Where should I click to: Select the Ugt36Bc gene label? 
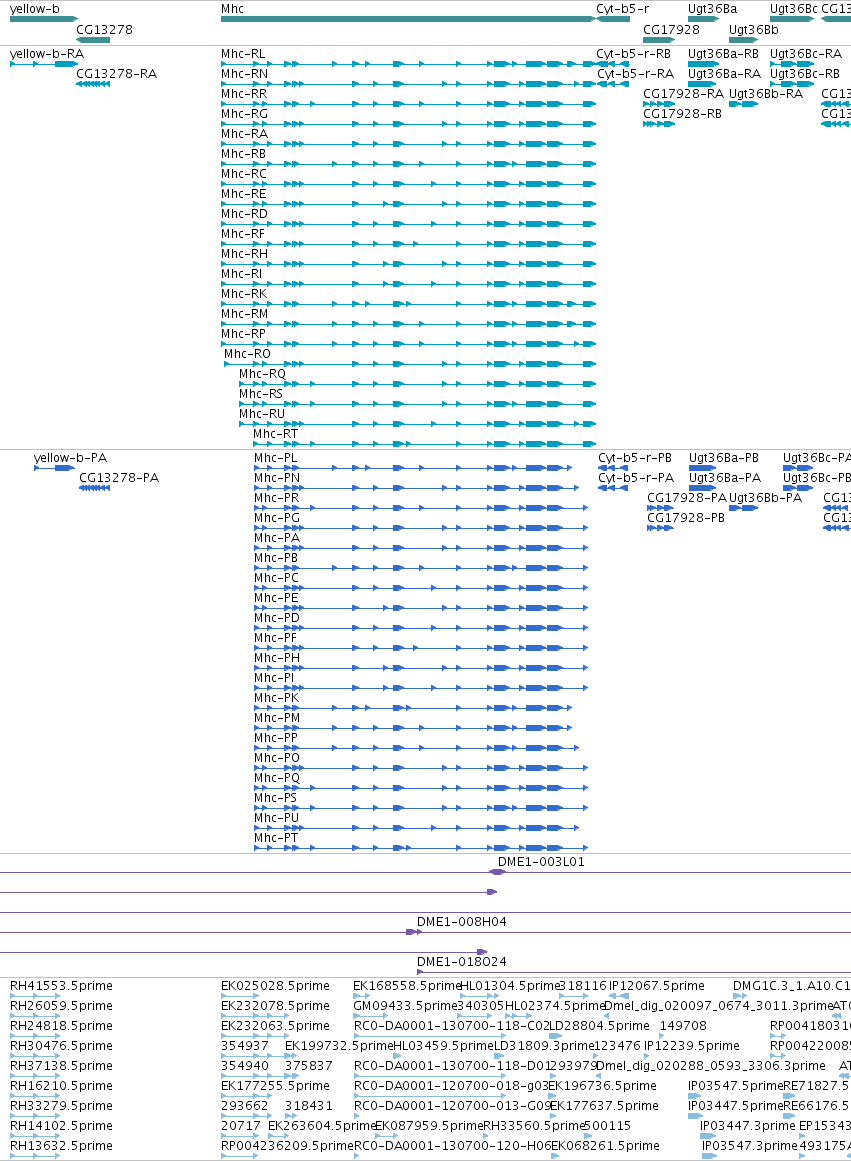(x=794, y=9)
